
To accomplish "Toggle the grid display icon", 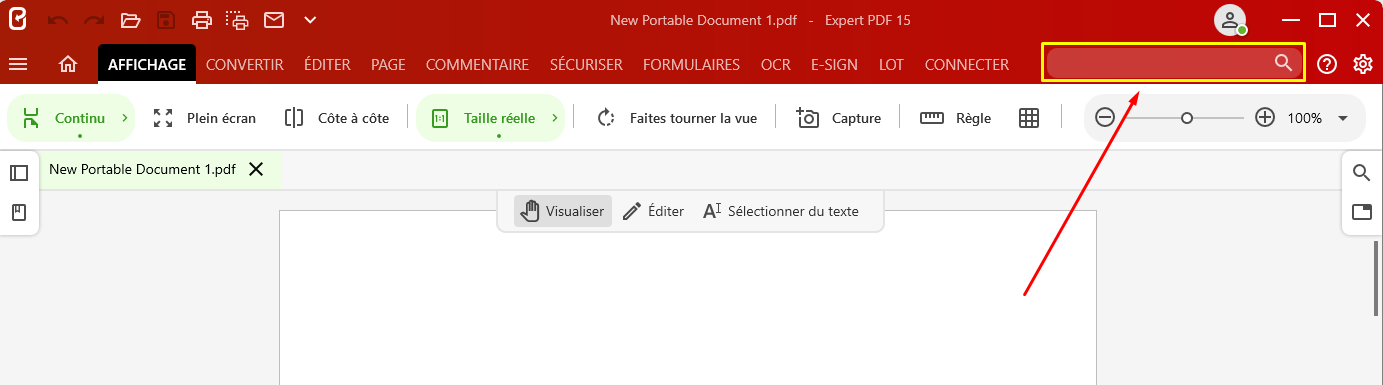I will [x=1029, y=118].
